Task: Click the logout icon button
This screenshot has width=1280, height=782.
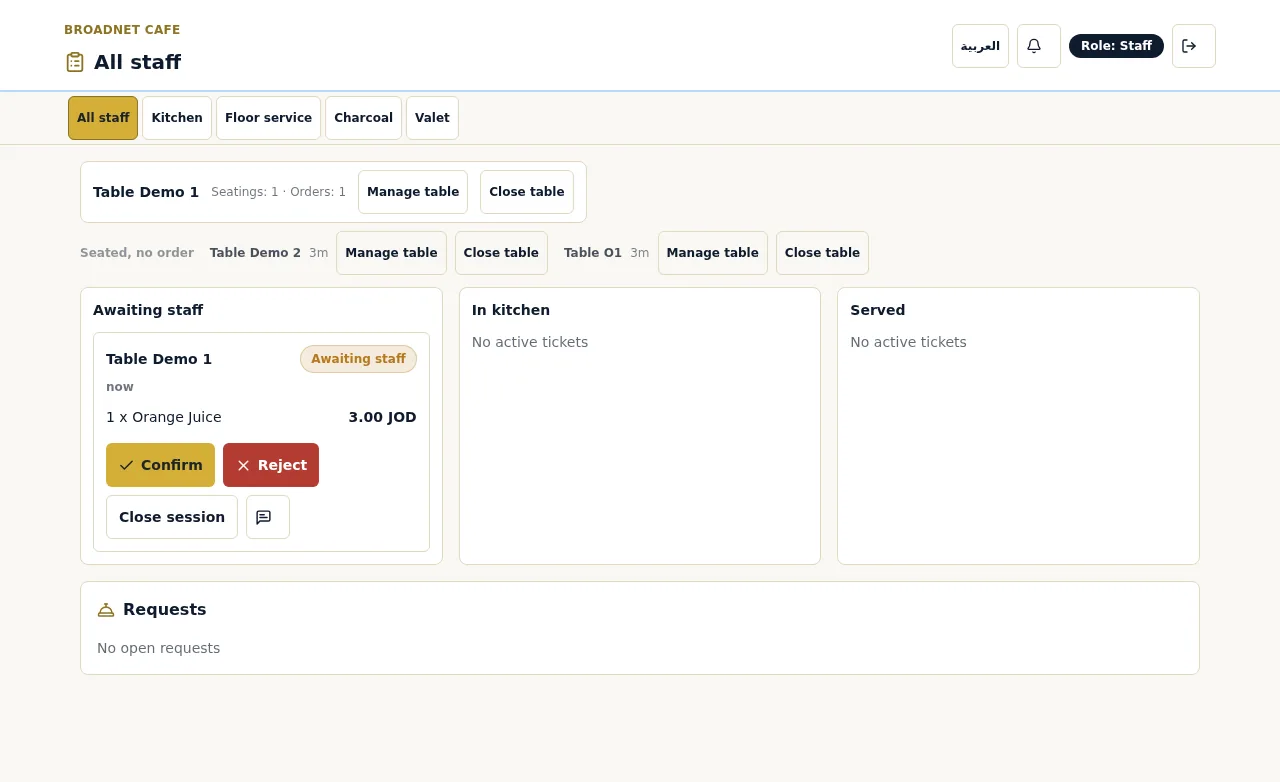Action: tap(1193, 46)
